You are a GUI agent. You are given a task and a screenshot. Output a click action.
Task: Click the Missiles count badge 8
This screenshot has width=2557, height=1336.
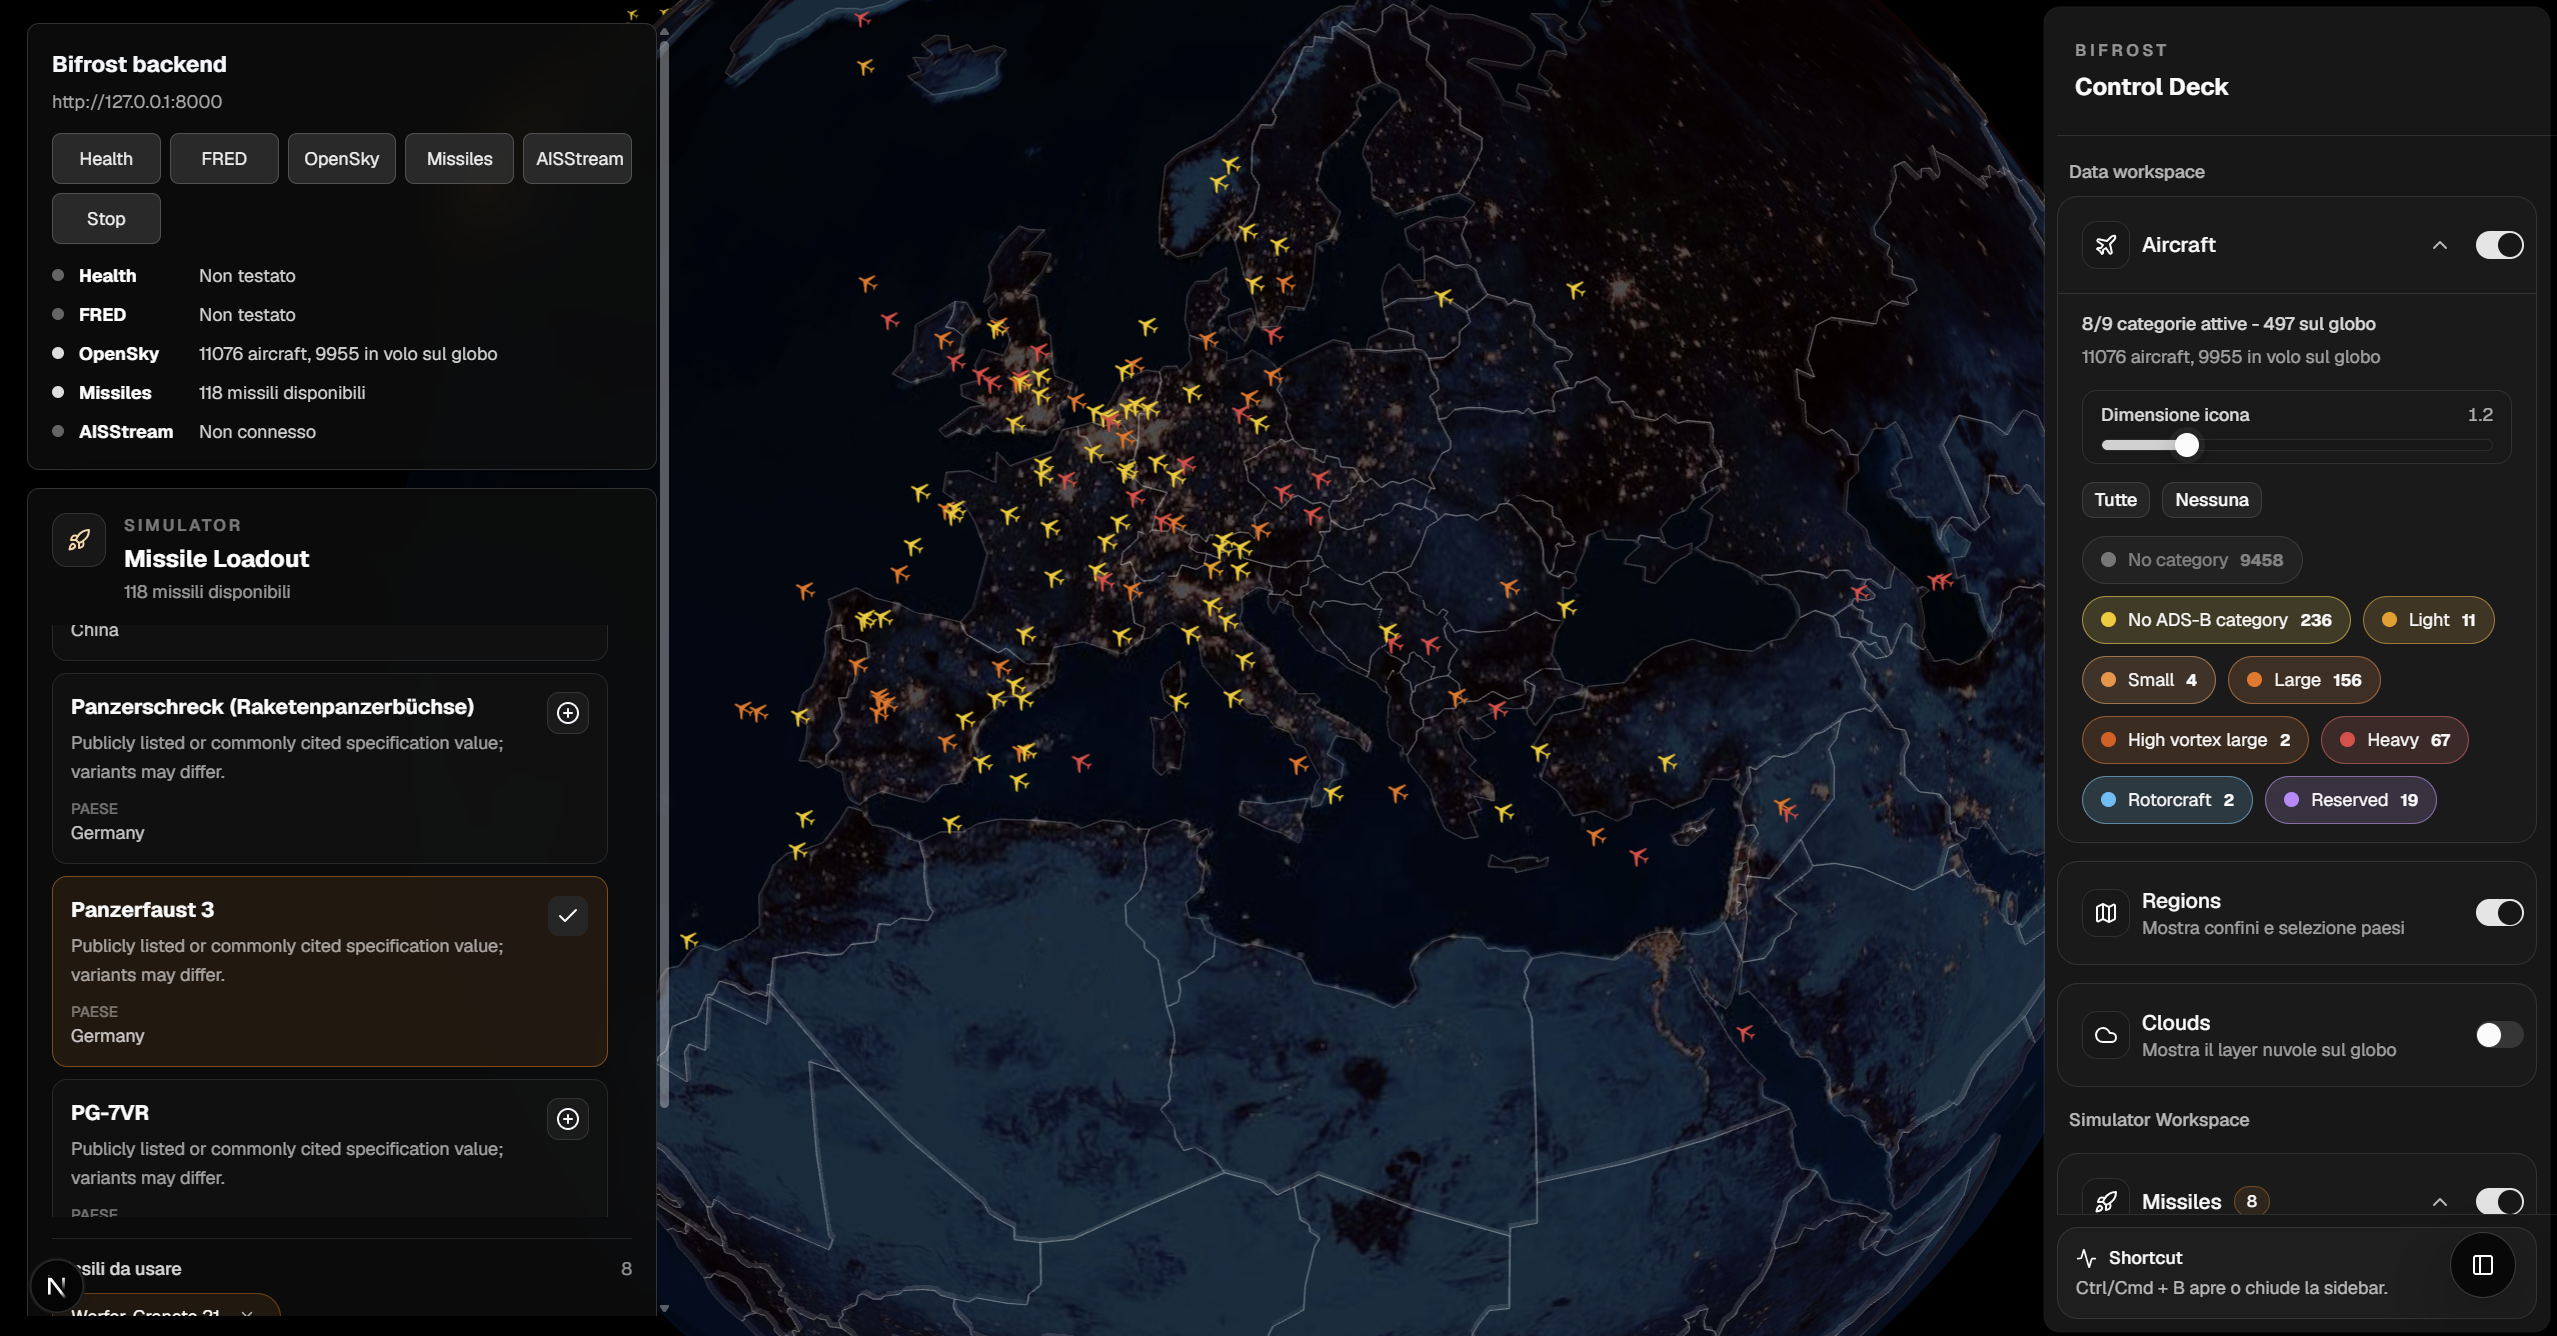pos(2252,1201)
